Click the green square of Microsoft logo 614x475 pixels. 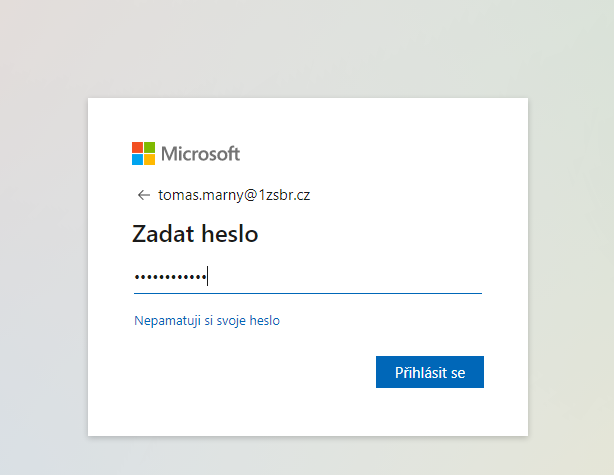tap(150, 148)
